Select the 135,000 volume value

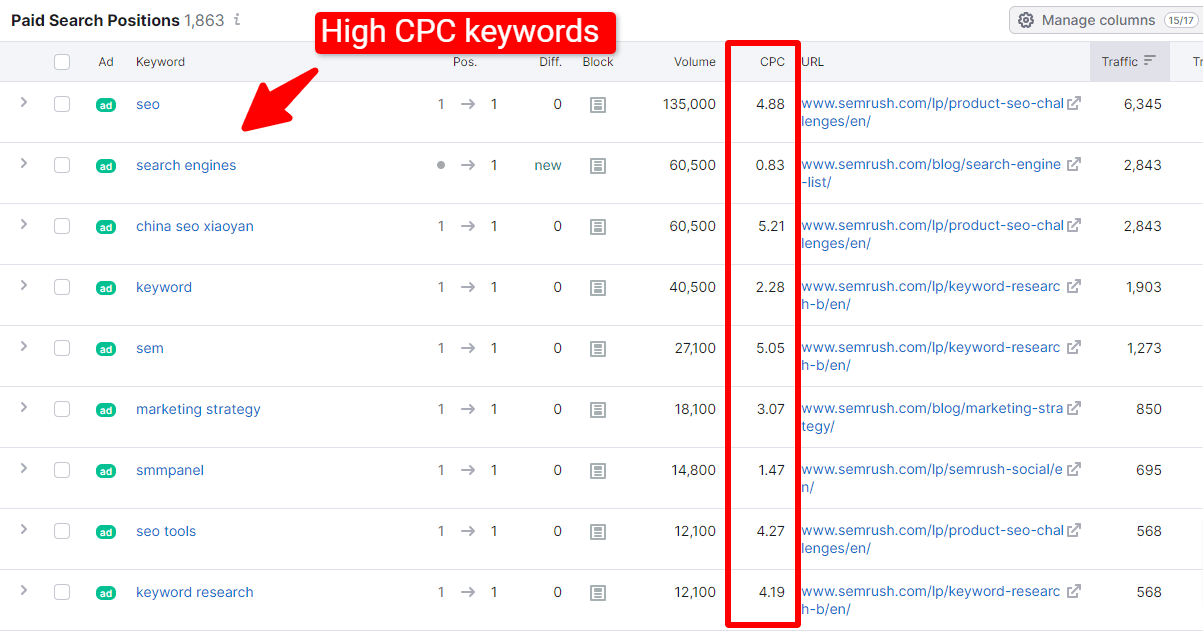pyautogui.click(x=689, y=104)
